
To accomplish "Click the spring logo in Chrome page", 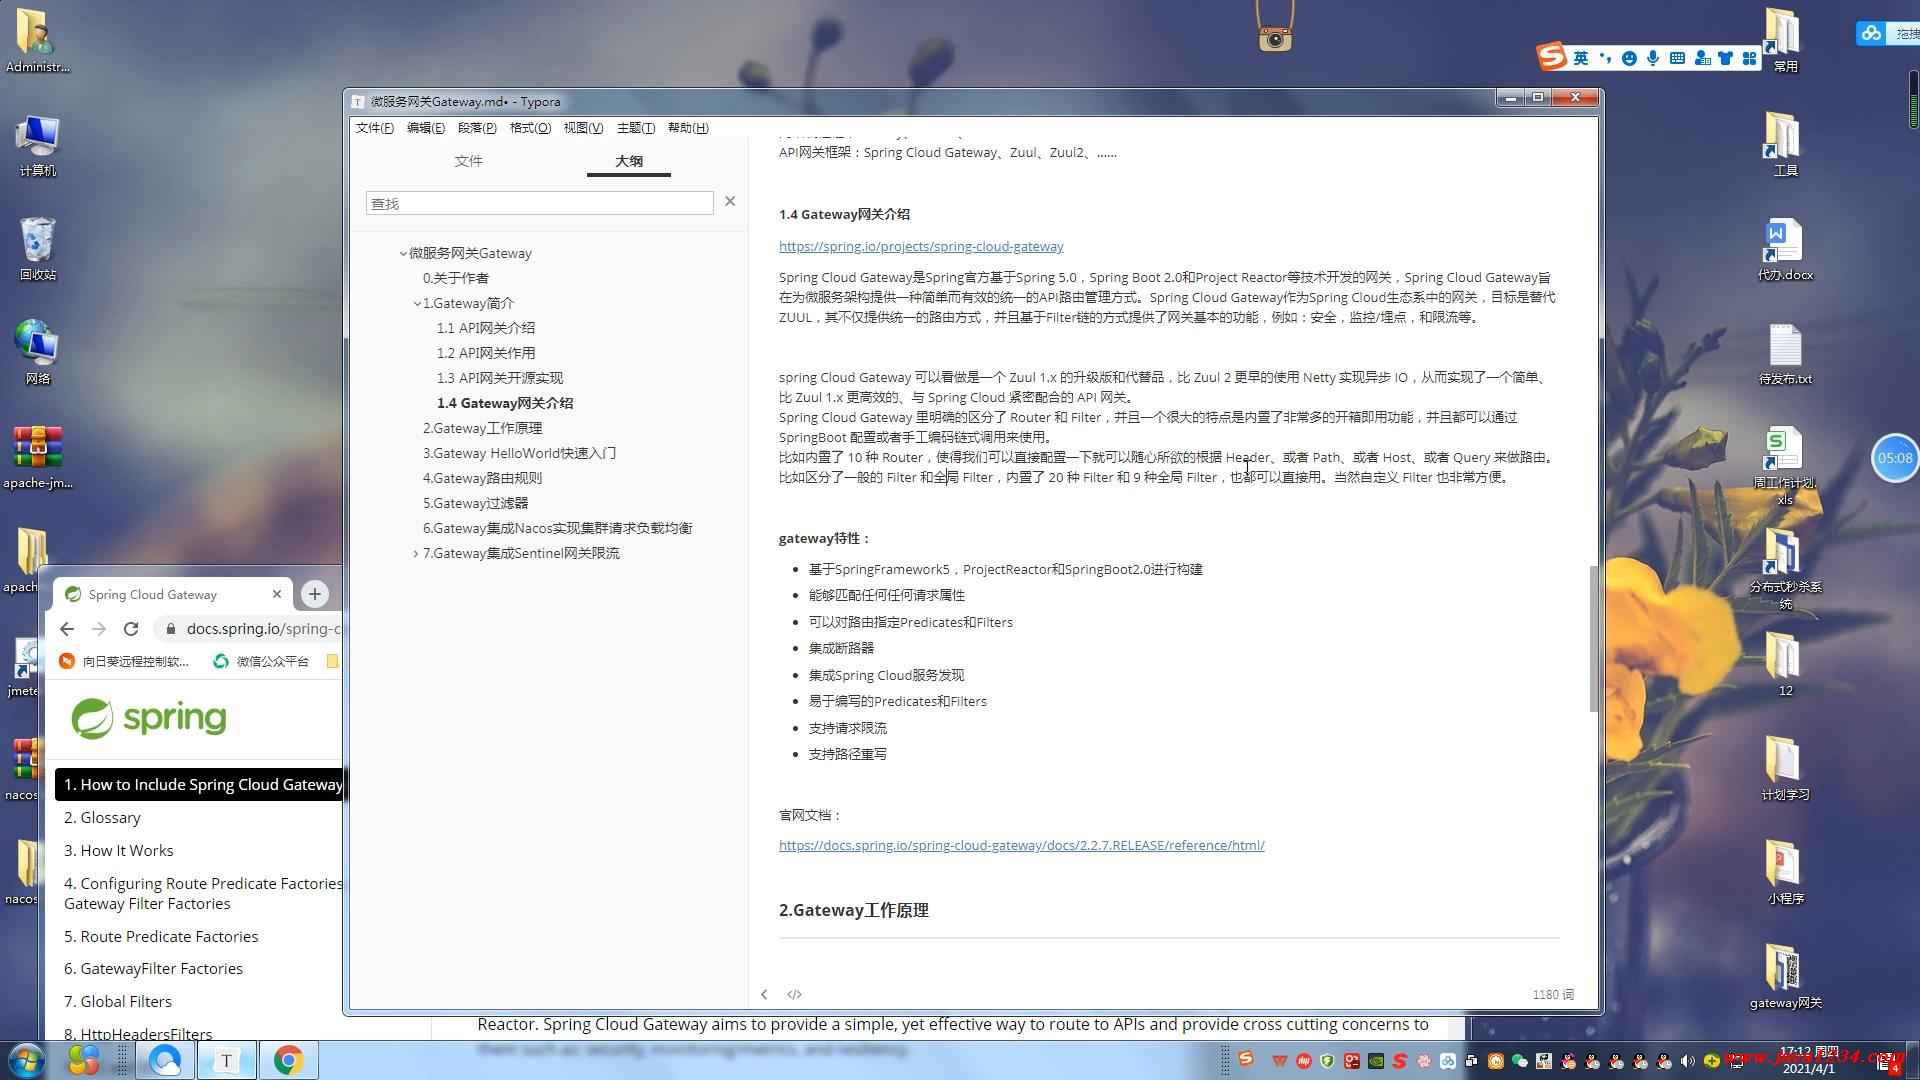I will (149, 718).
